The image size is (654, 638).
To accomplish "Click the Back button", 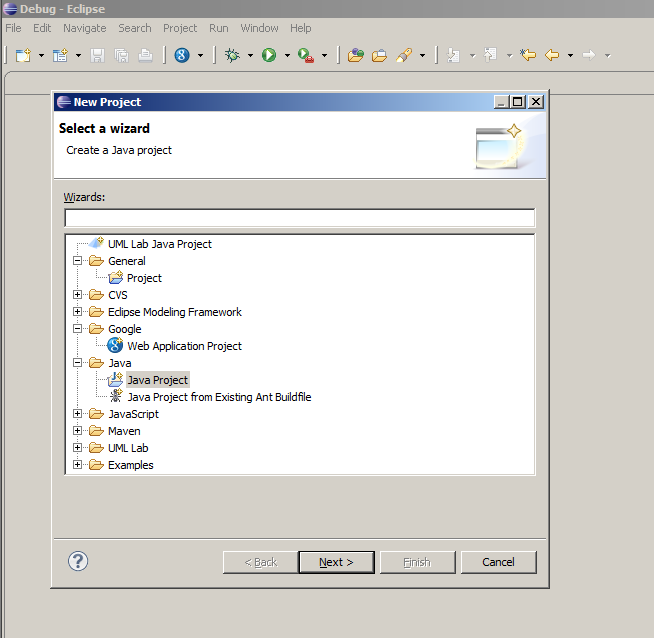I will tap(260, 562).
